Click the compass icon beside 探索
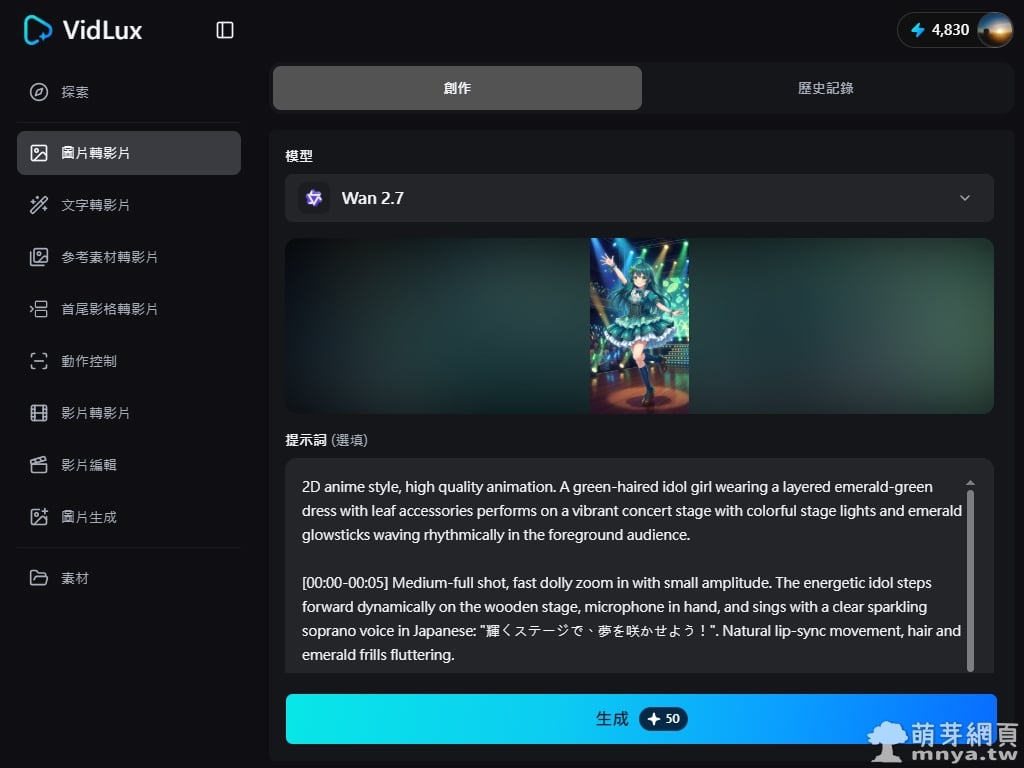Viewport: 1024px width, 768px height. (39, 92)
